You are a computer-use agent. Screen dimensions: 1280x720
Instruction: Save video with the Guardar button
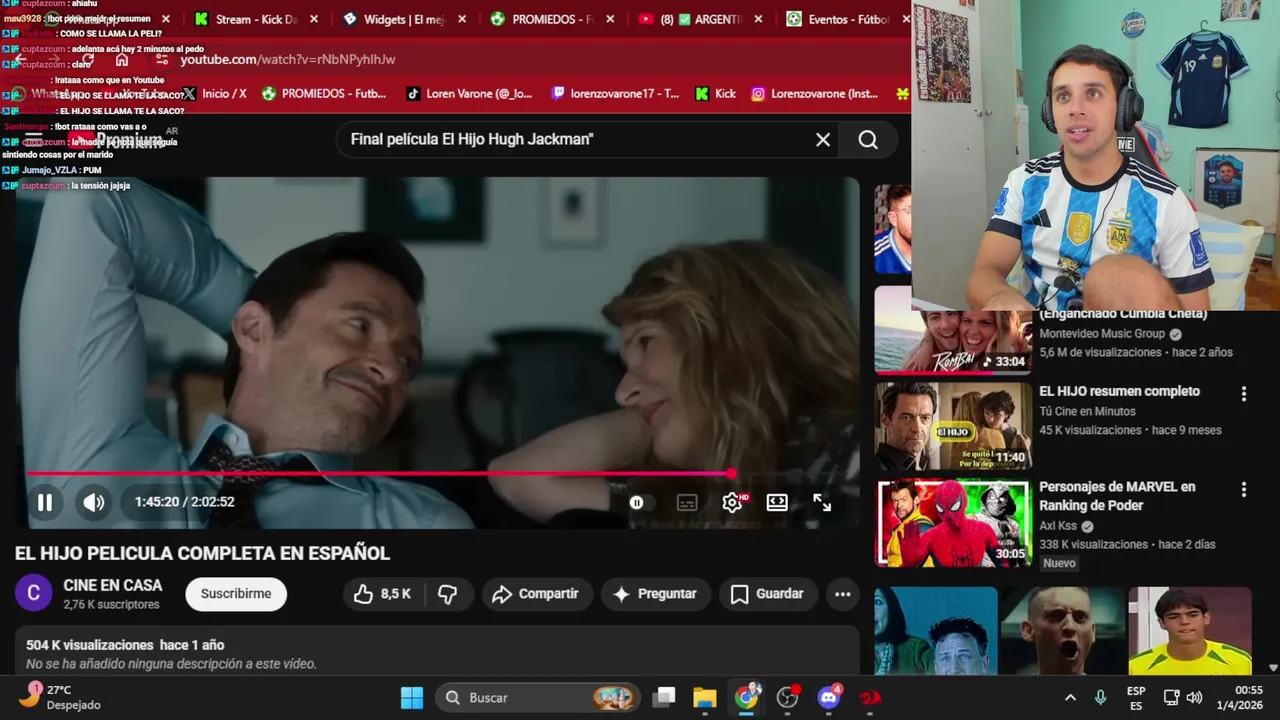[x=768, y=594]
